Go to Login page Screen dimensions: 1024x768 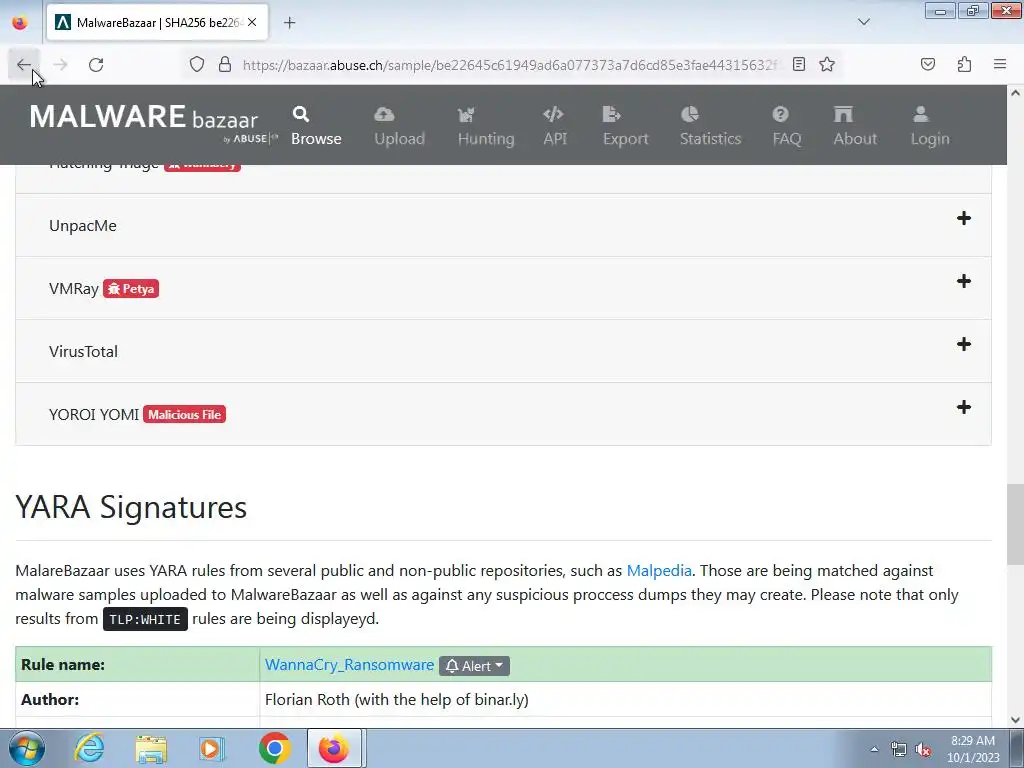[x=930, y=125]
